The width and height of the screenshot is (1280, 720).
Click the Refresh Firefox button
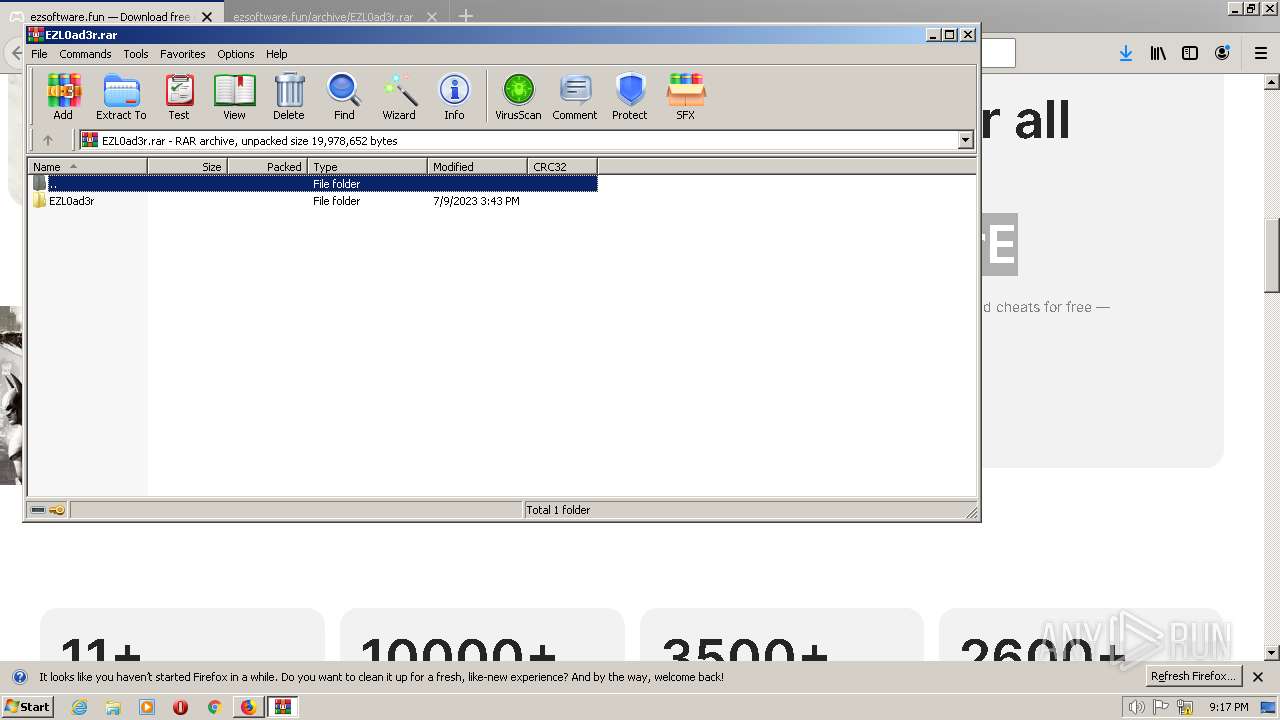tap(1194, 676)
